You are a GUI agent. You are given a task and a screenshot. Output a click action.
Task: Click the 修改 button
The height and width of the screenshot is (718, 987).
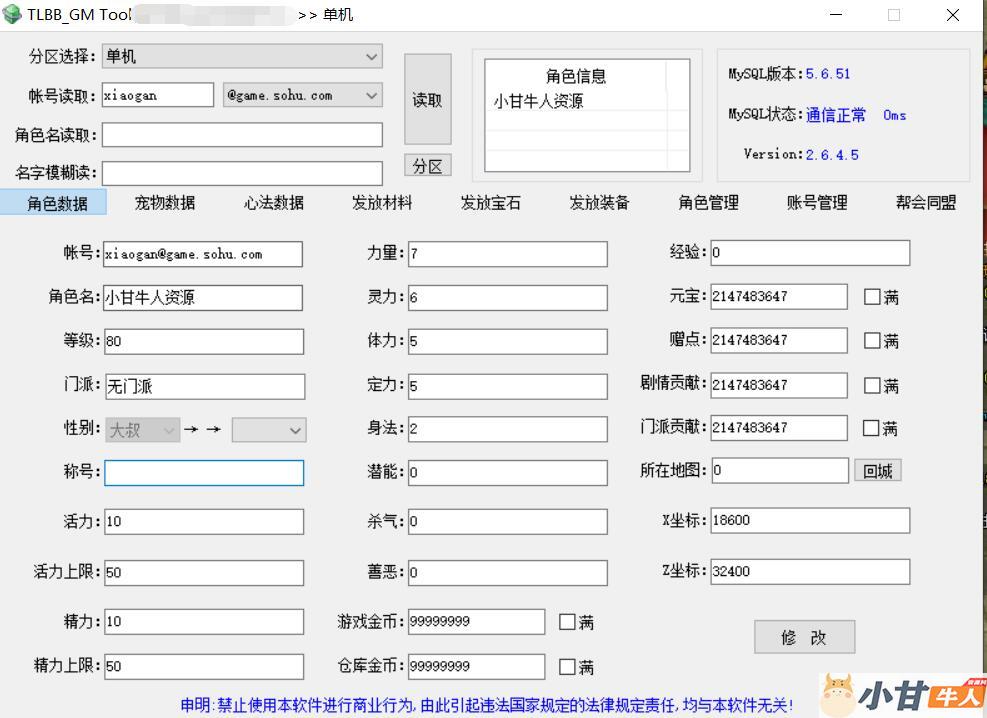[x=804, y=637]
